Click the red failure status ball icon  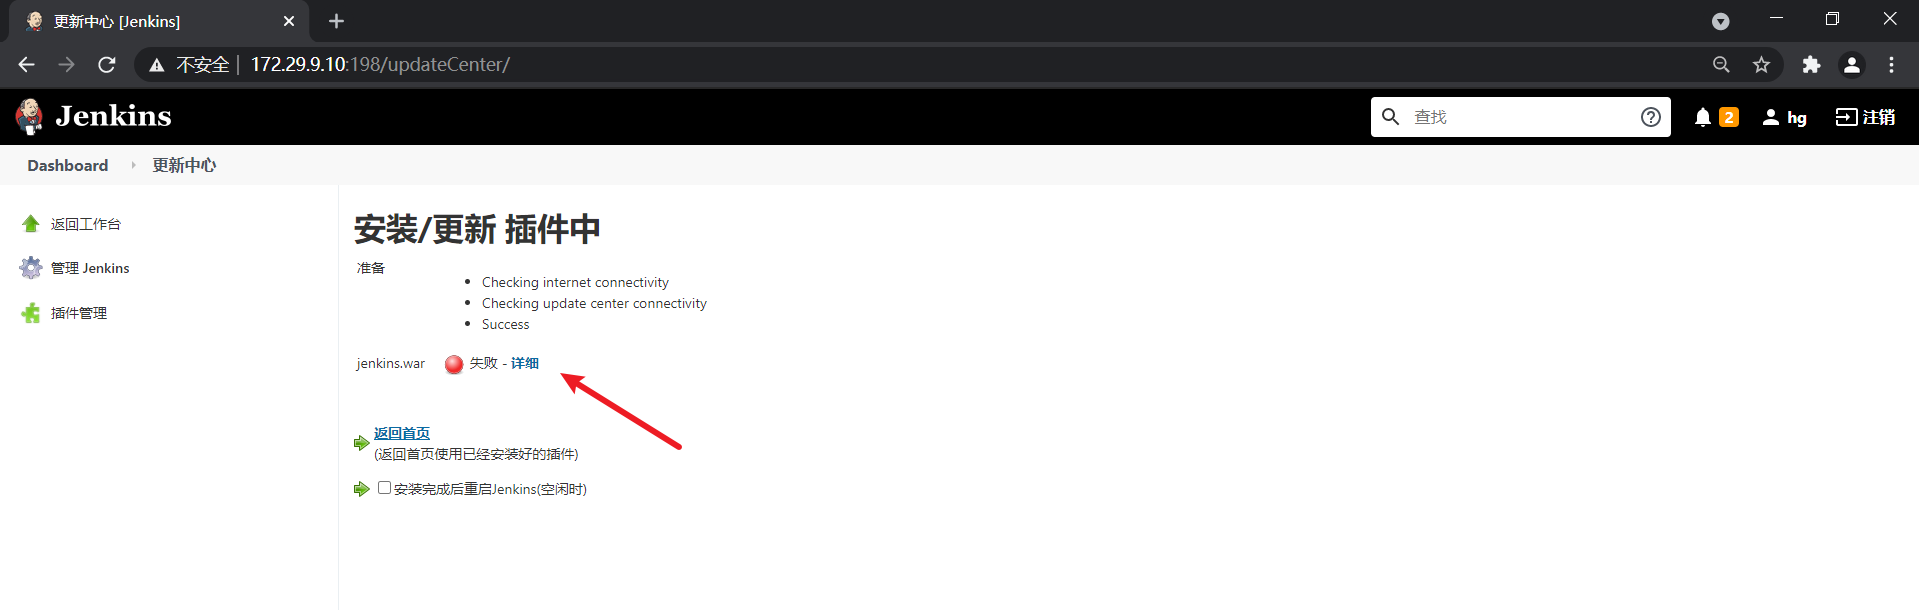point(454,364)
